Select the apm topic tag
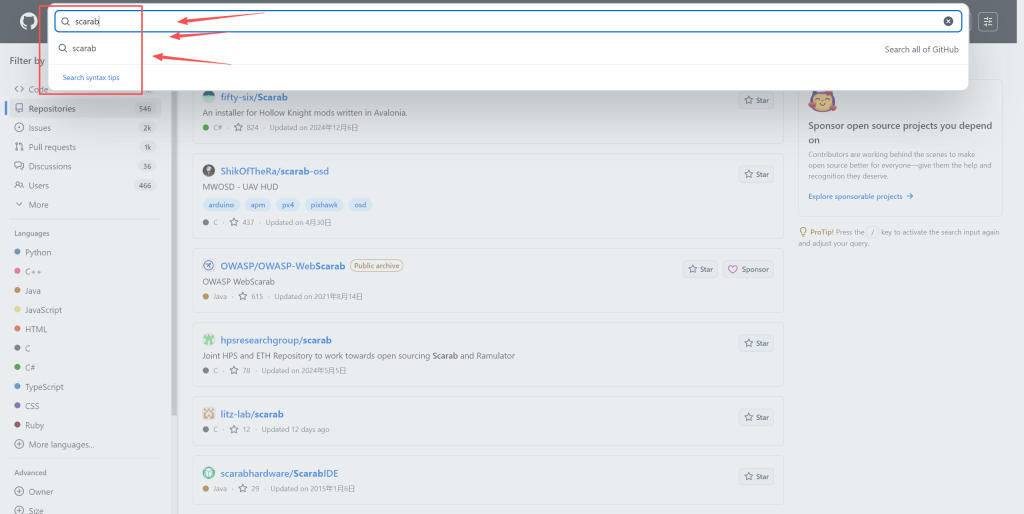Screen dimensions: 1024x514 point(258,205)
